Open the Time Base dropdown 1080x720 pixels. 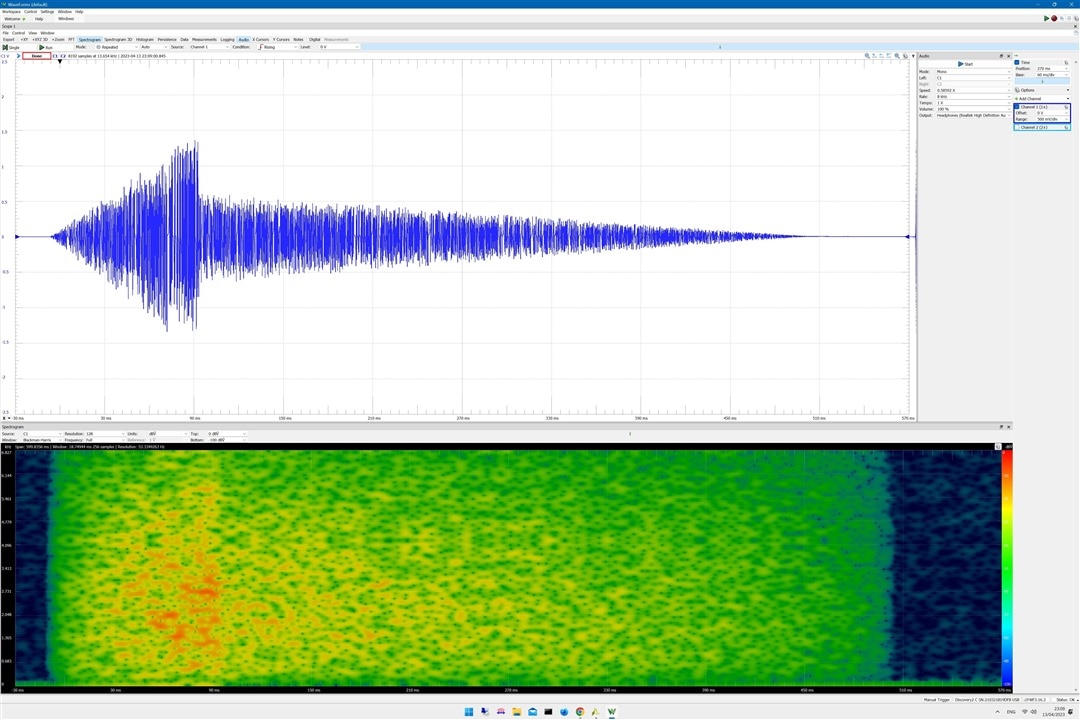click(x=1052, y=75)
